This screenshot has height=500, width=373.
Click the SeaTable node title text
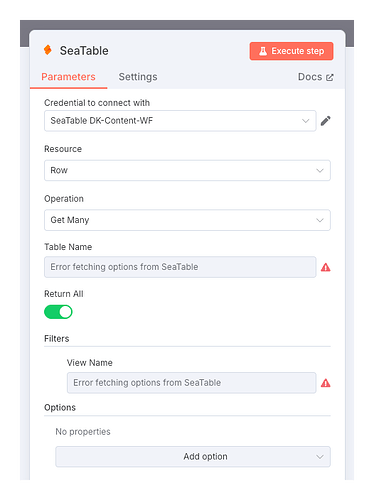click(84, 51)
